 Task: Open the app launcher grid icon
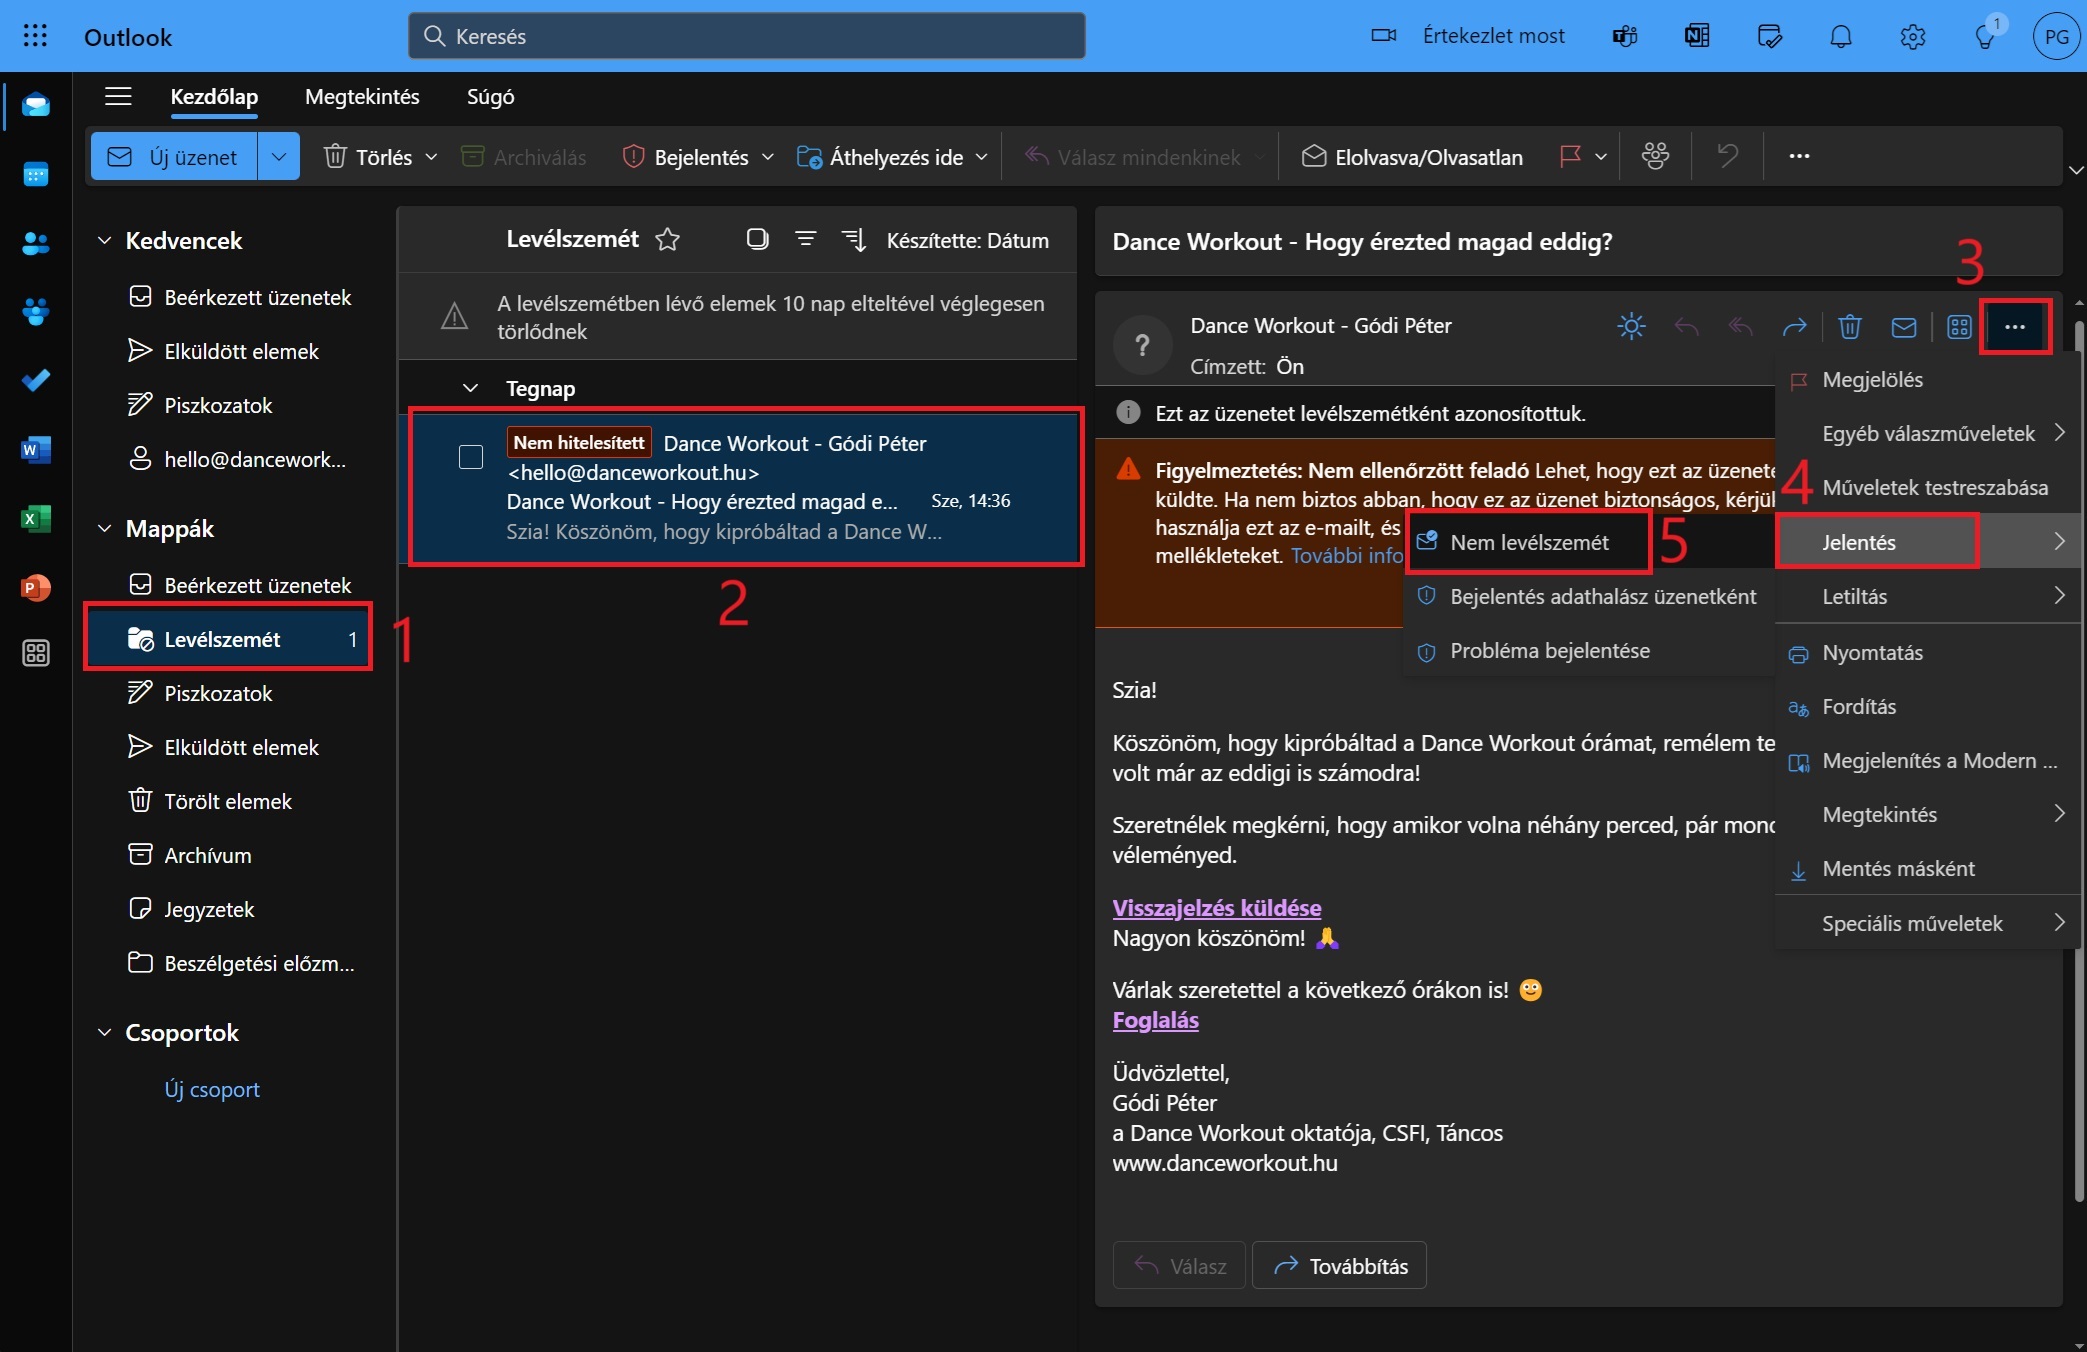click(x=35, y=36)
